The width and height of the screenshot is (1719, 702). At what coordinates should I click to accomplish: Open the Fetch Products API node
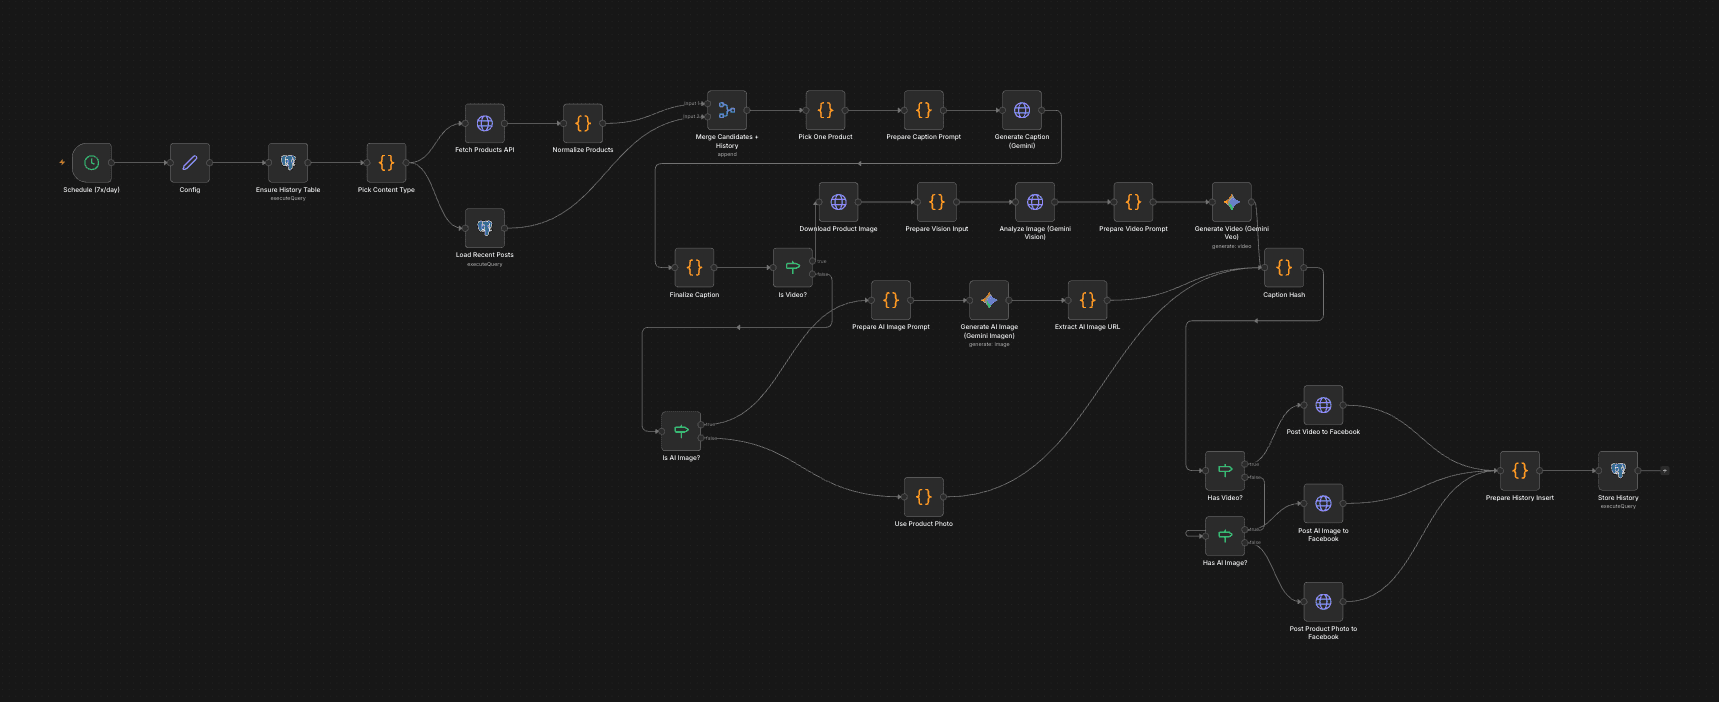(x=485, y=124)
